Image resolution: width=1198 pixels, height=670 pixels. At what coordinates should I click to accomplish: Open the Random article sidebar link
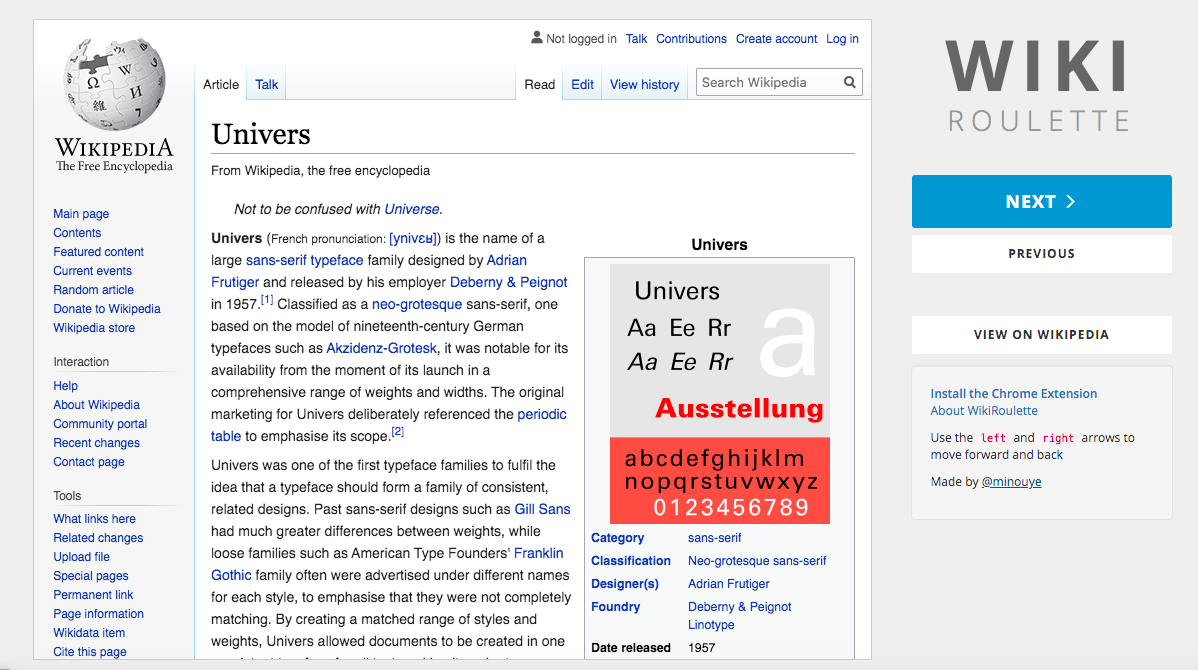[x=93, y=290]
